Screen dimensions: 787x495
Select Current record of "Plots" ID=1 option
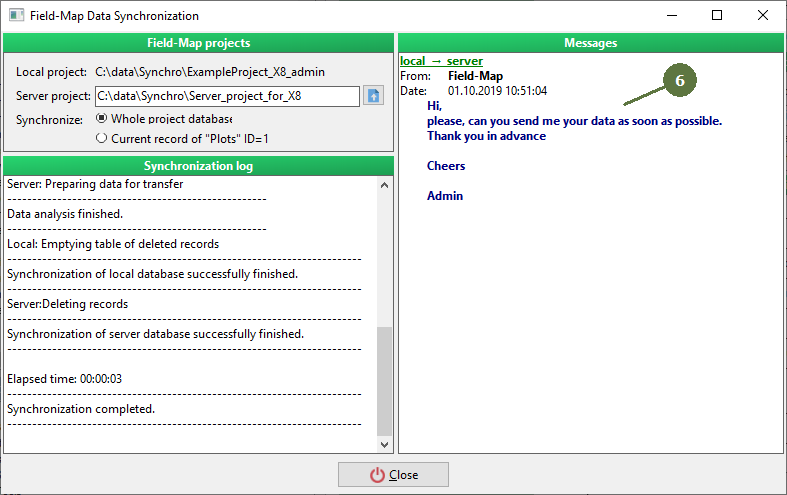point(182,139)
